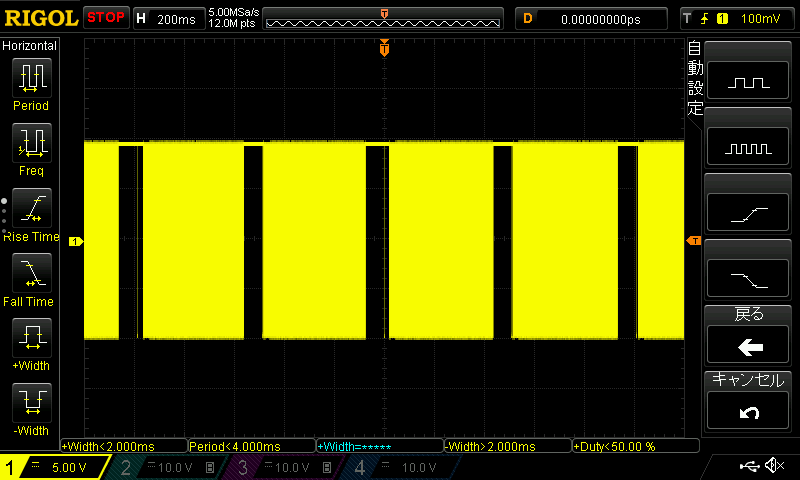Select the Rise Time measurement icon
Screen dimensions: 800x480
point(32,208)
